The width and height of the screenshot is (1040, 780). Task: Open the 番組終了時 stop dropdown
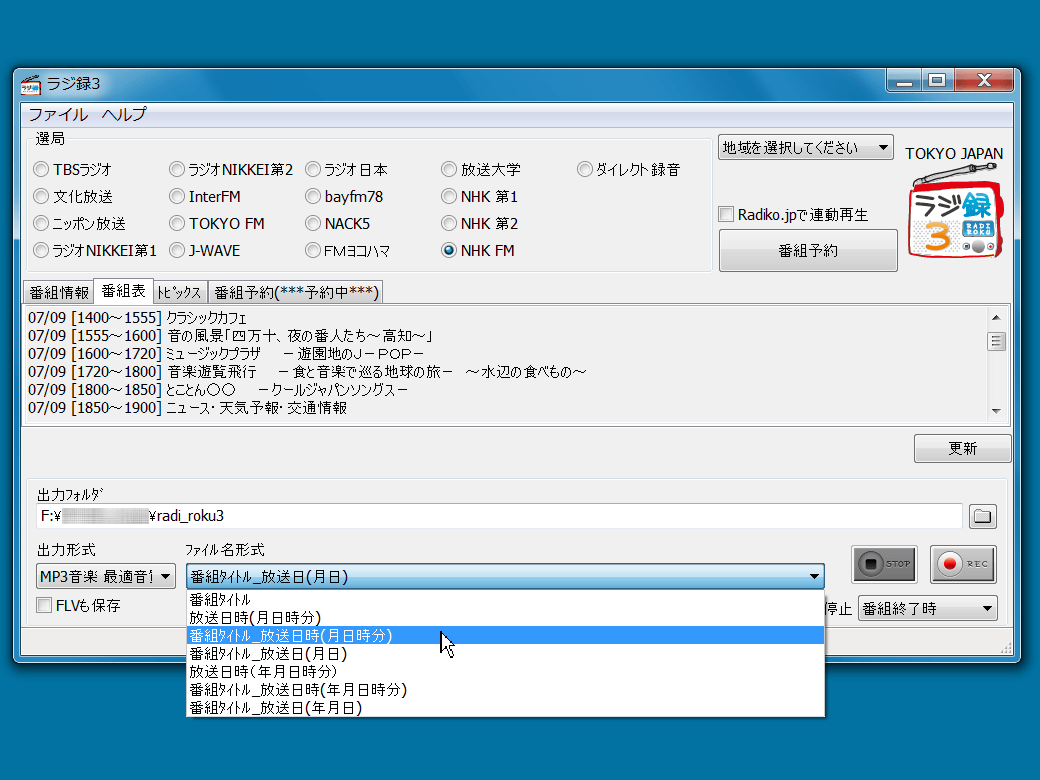click(x=927, y=608)
